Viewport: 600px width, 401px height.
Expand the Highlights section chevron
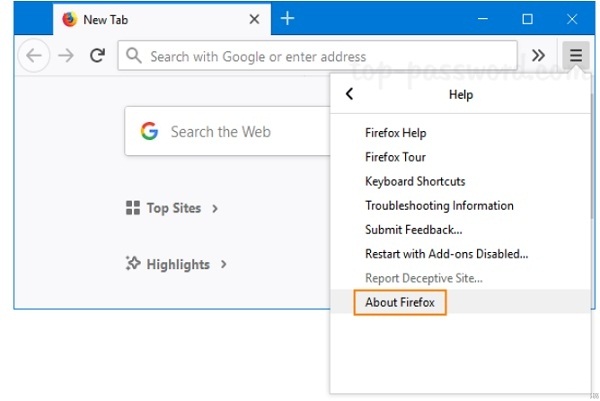[224, 264]
